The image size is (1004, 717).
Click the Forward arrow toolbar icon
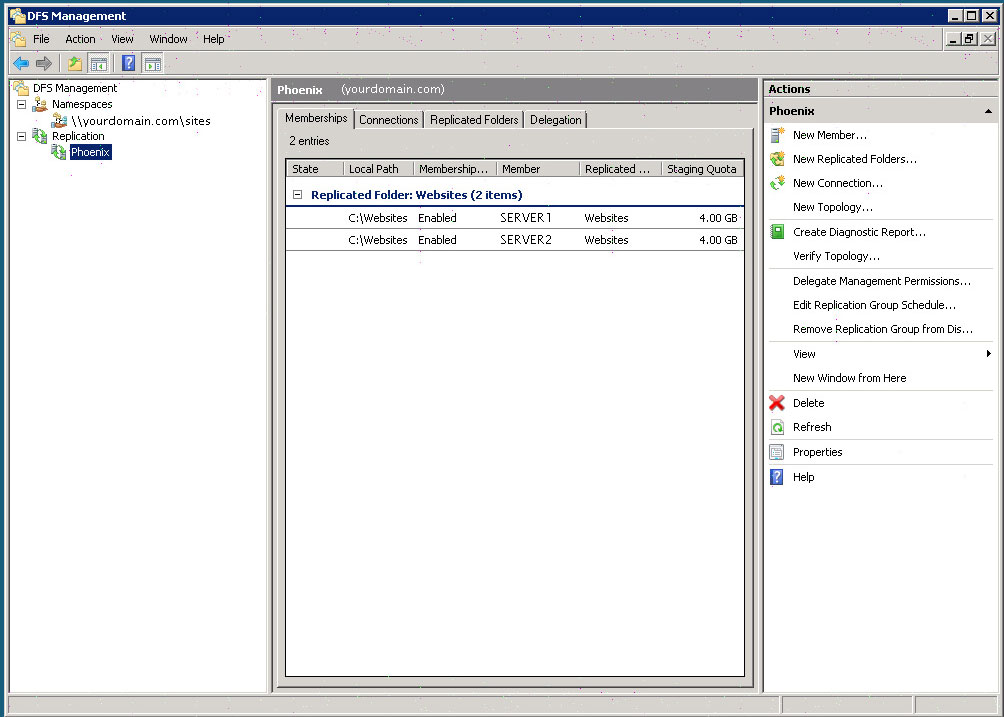44,63
